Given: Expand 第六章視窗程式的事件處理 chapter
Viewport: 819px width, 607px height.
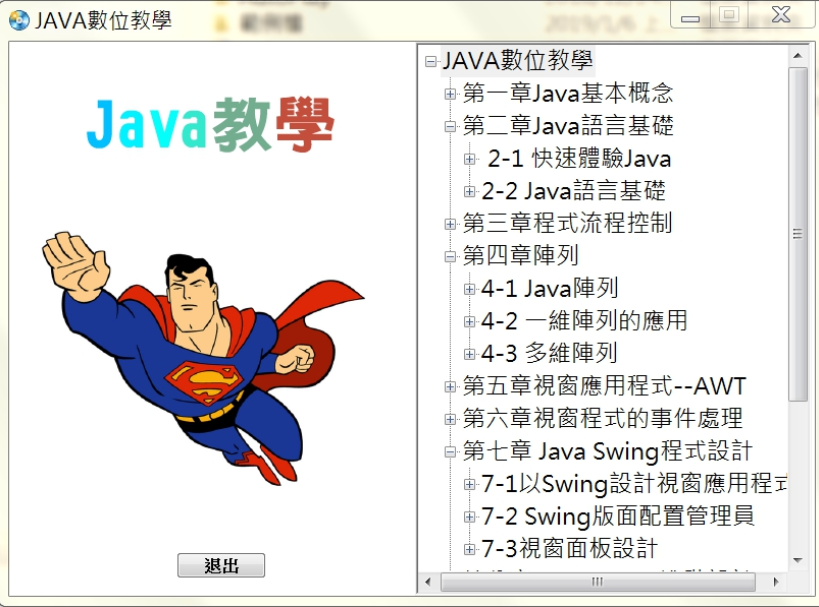Looking at the screenshot, I should point(450,419).
